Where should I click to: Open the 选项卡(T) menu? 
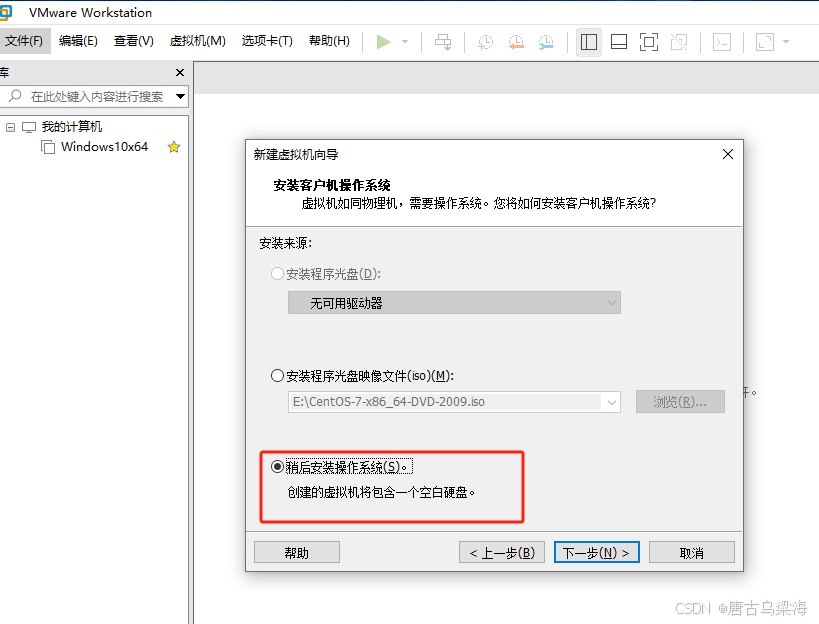[x=267, y=41]
